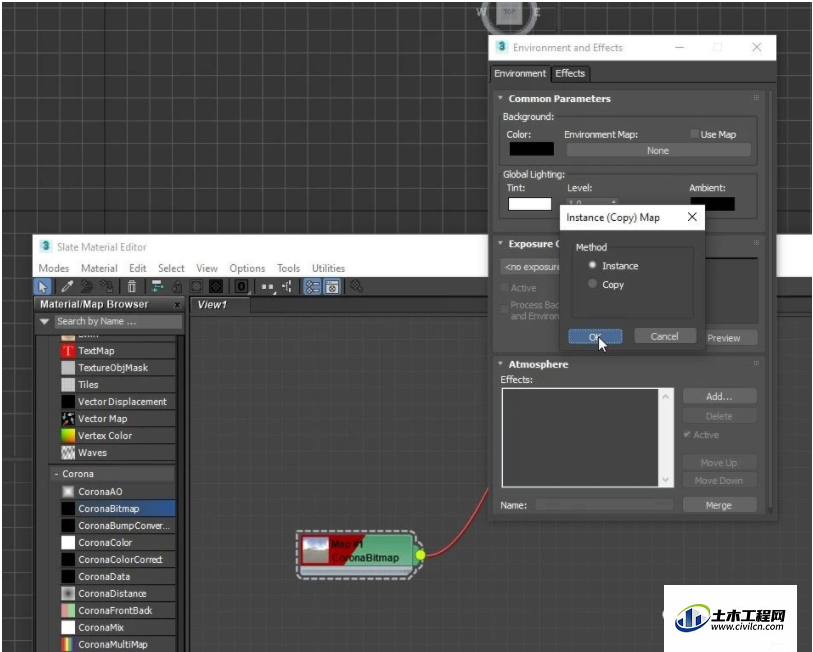This screenshot has height=652, width=813.
Task: Select the TextMap map entry
Action: pyautogui.click(x=118, y=351)
